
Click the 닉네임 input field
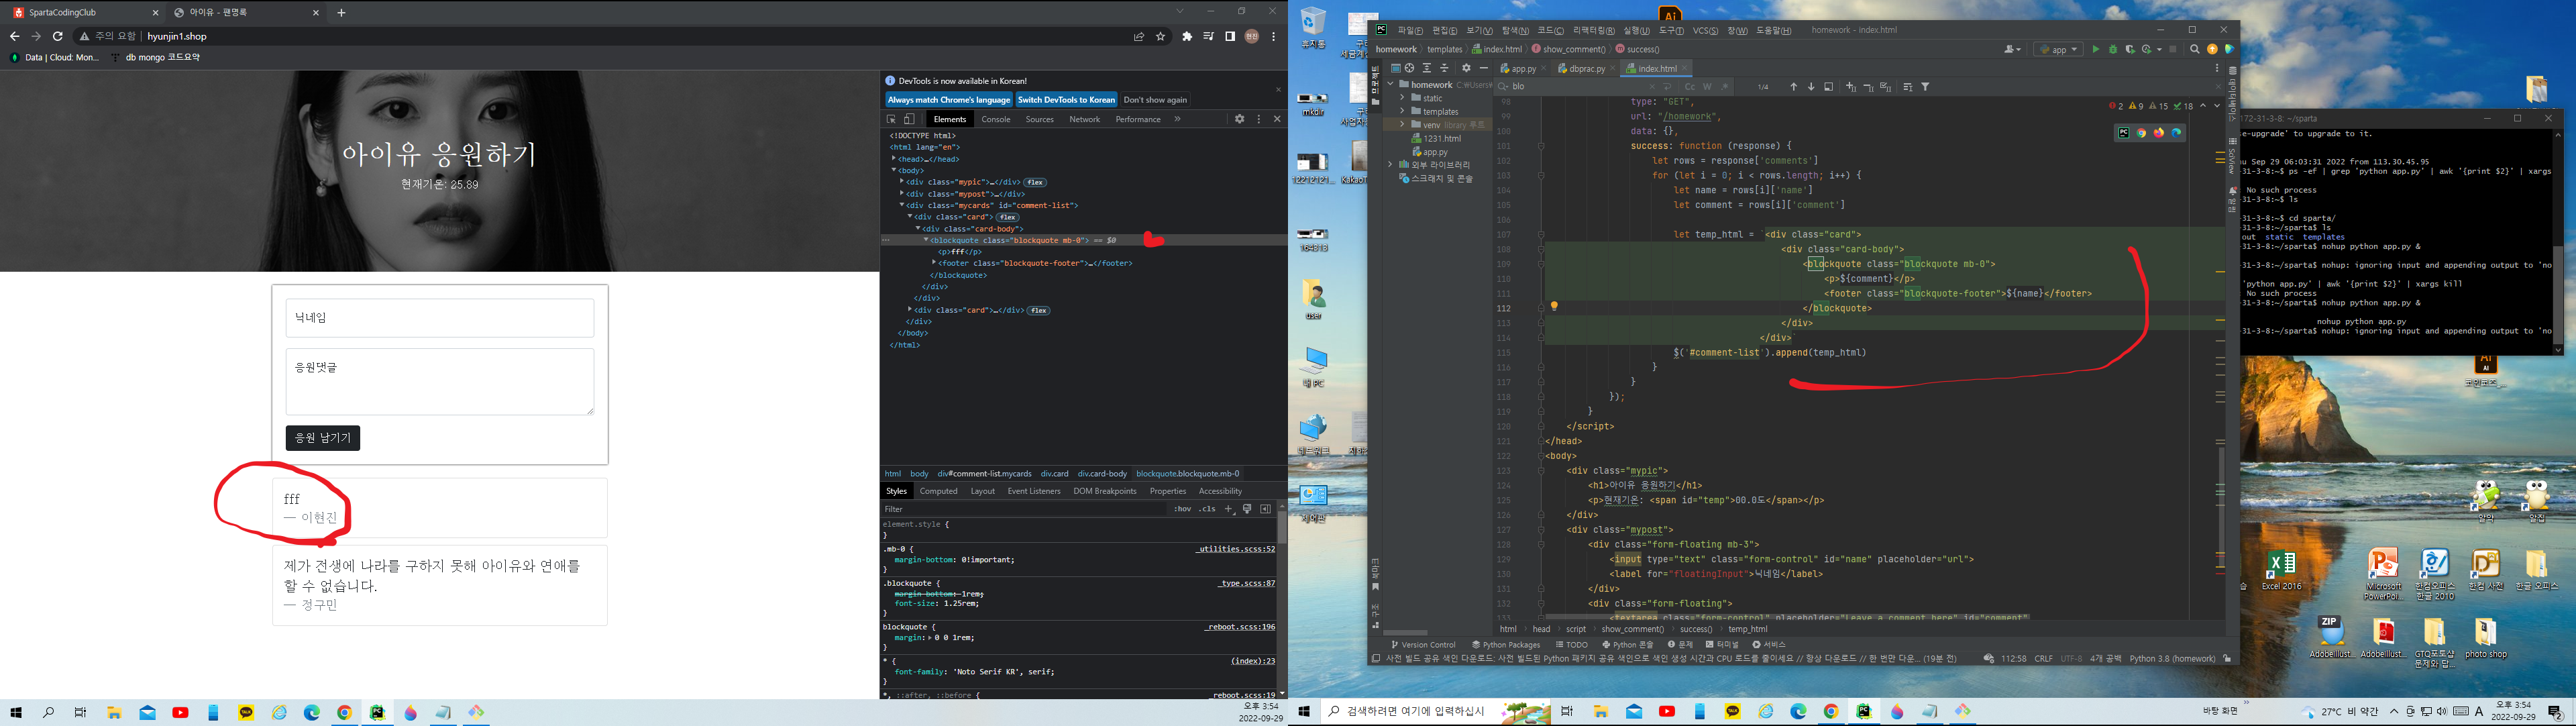440,318
